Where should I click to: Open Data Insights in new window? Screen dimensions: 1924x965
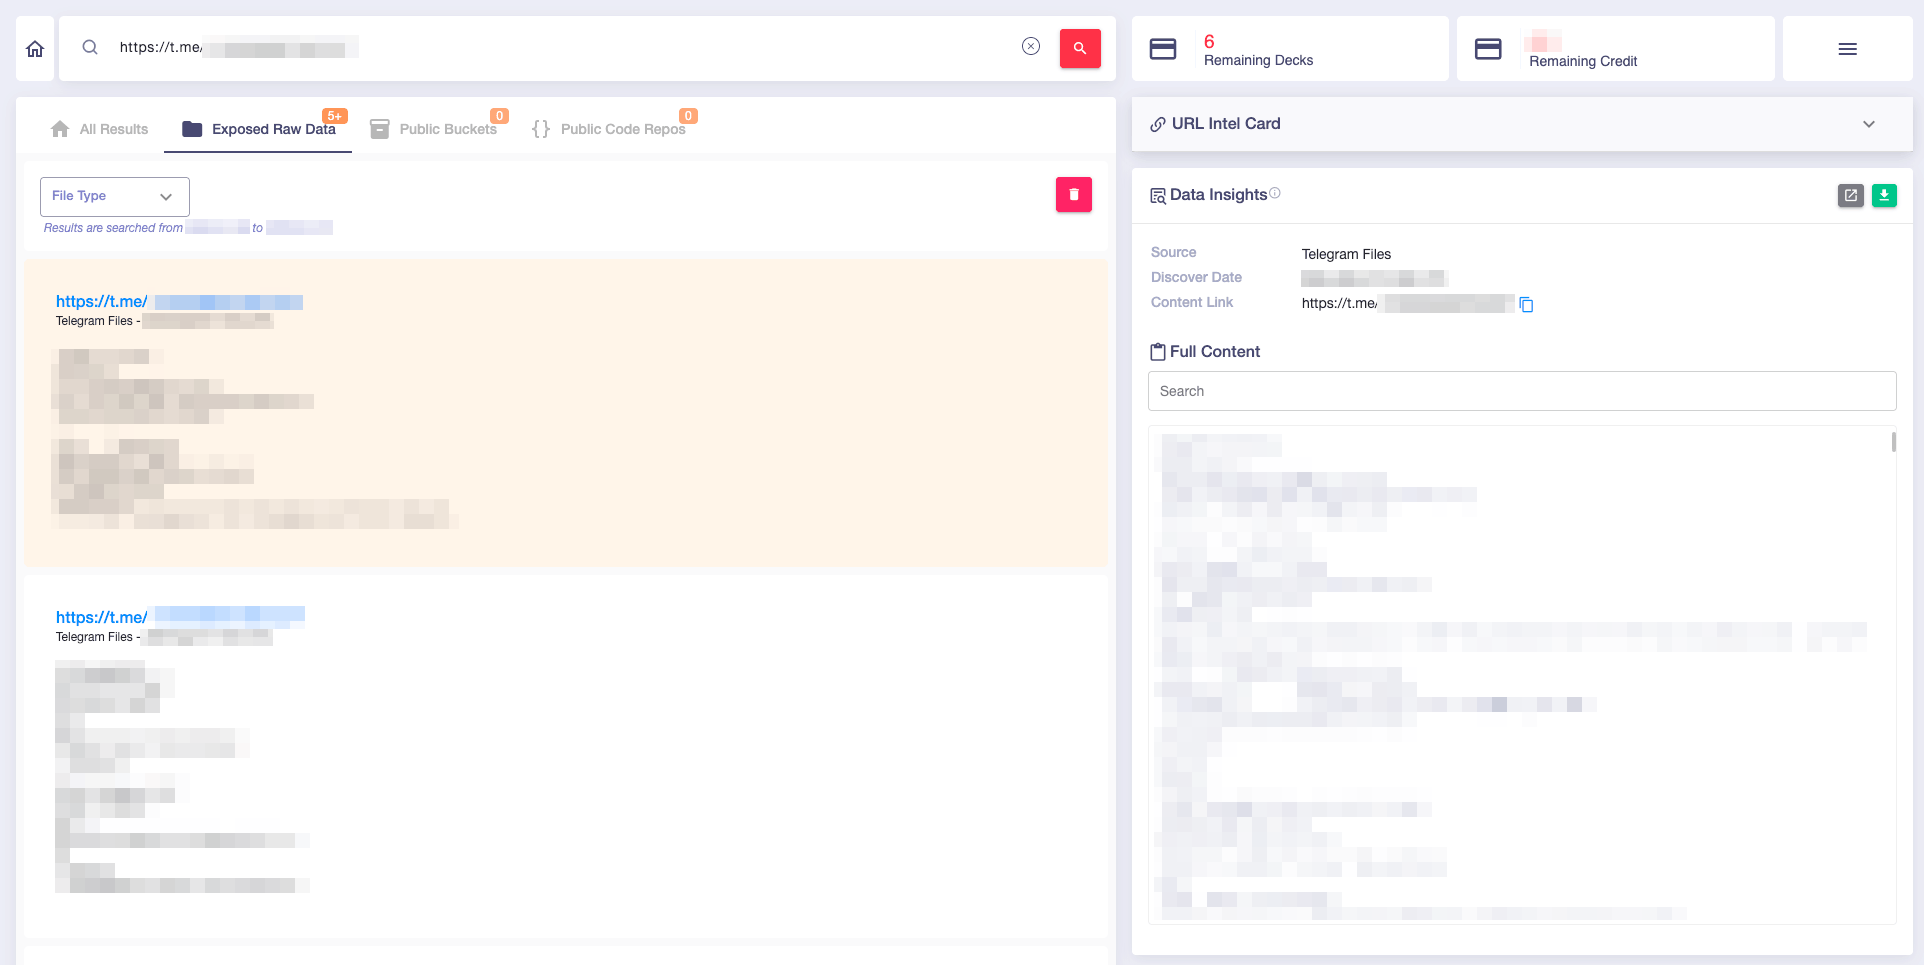(x=1851, y=195)
